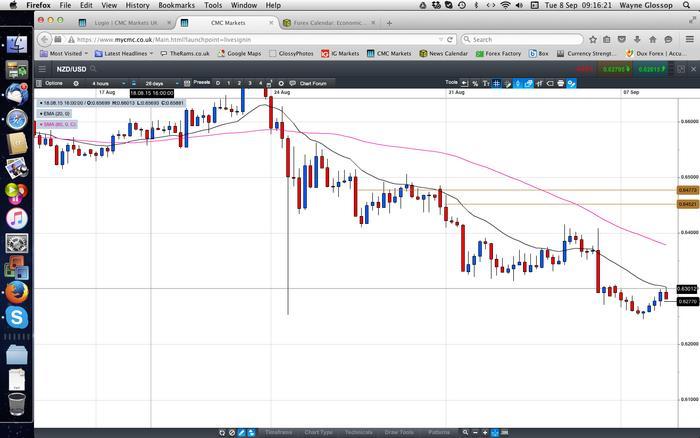Toggle the blue icon after the plus at bottom
700x438 pixels.
point(495,433)
